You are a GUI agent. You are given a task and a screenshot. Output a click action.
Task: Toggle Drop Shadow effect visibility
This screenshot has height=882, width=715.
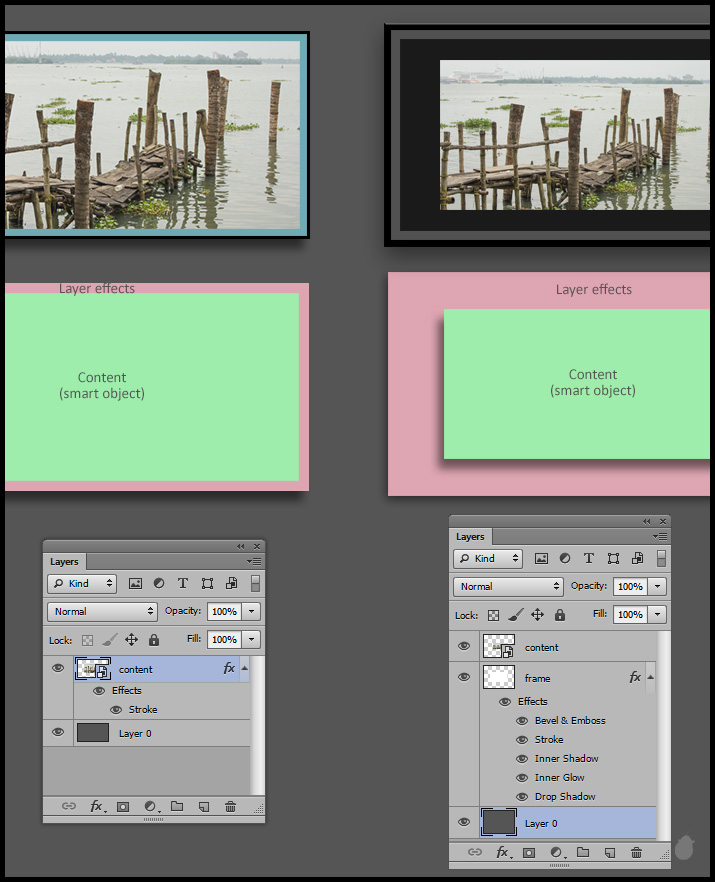point(522,797)
